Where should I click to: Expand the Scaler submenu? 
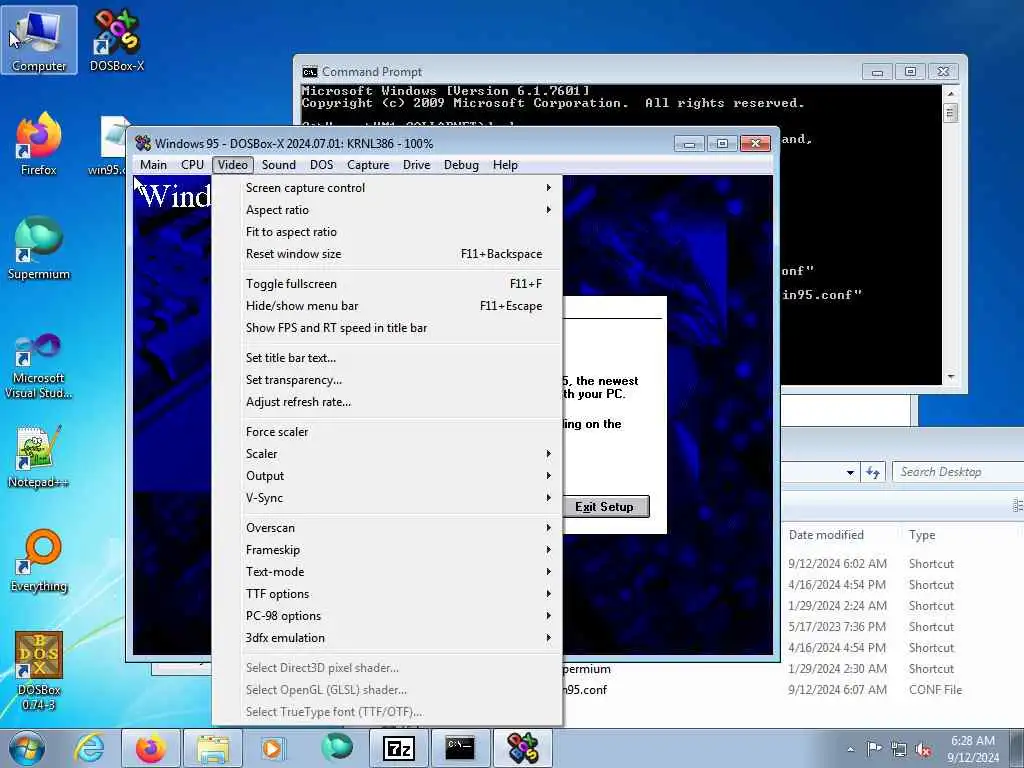[x=387, y=454]
